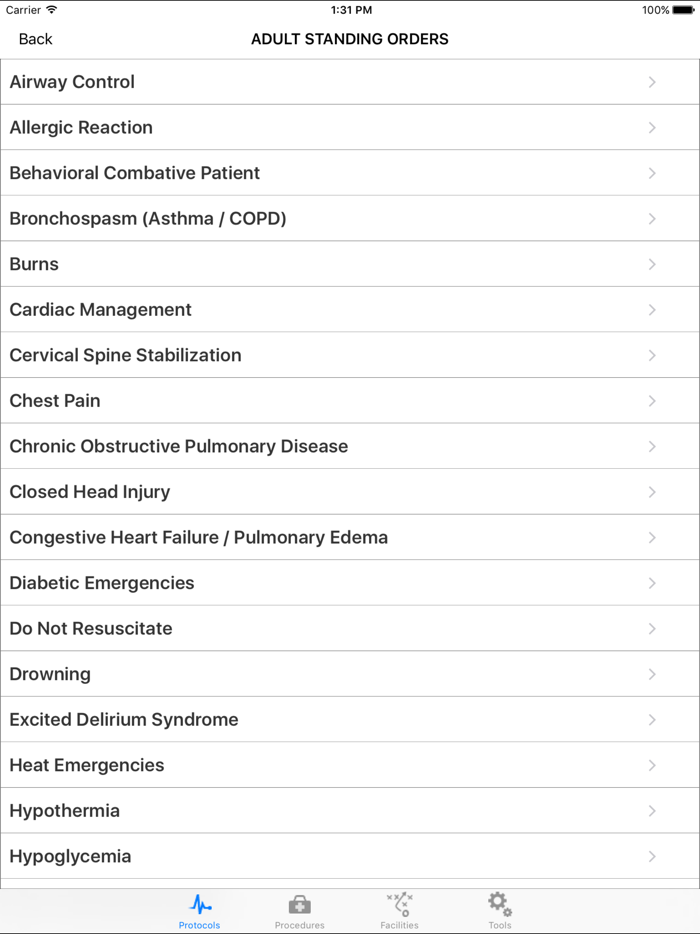Go Back to previous screen
700x934 pixels.
(35, 39)
